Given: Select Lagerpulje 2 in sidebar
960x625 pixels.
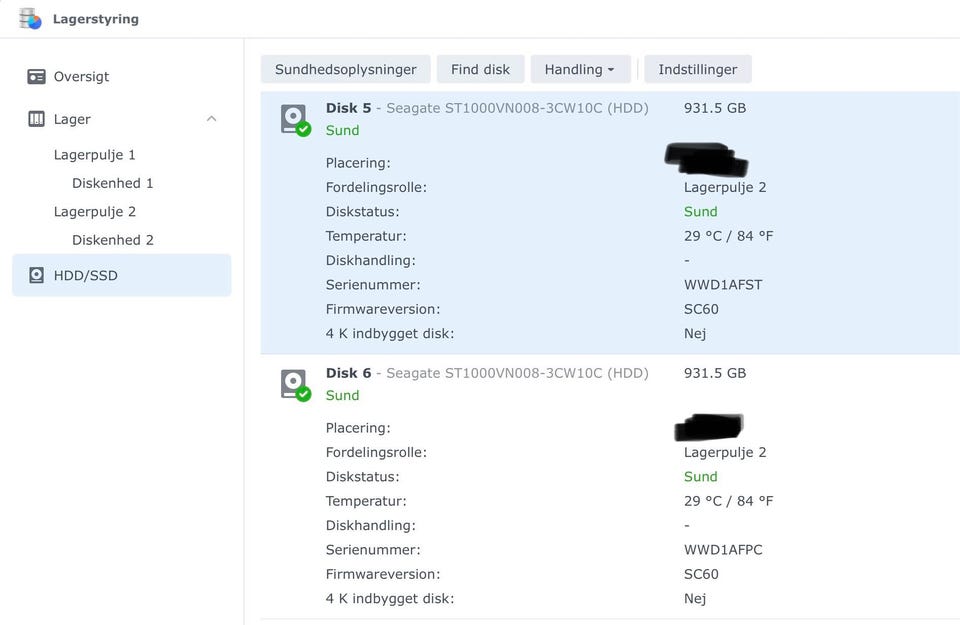Looking at the screenshot, I should pos(94,212).
